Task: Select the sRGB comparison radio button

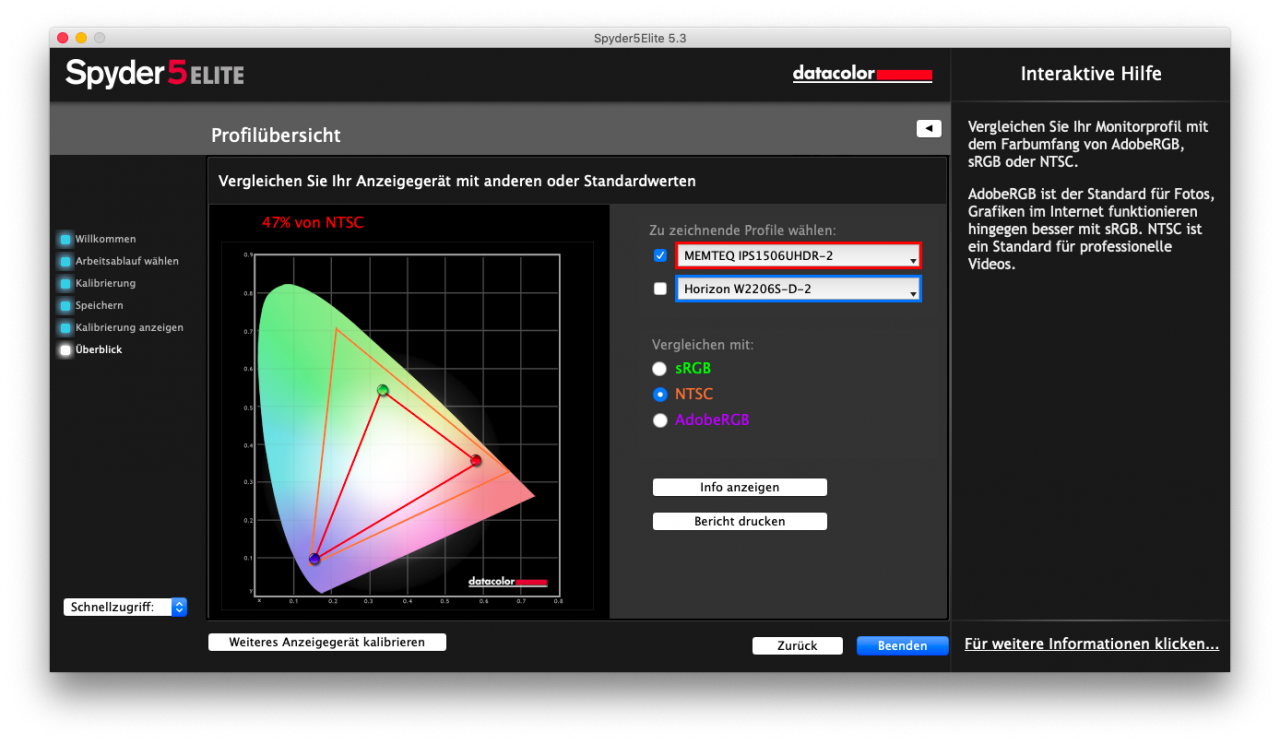Action: point(660,369)
